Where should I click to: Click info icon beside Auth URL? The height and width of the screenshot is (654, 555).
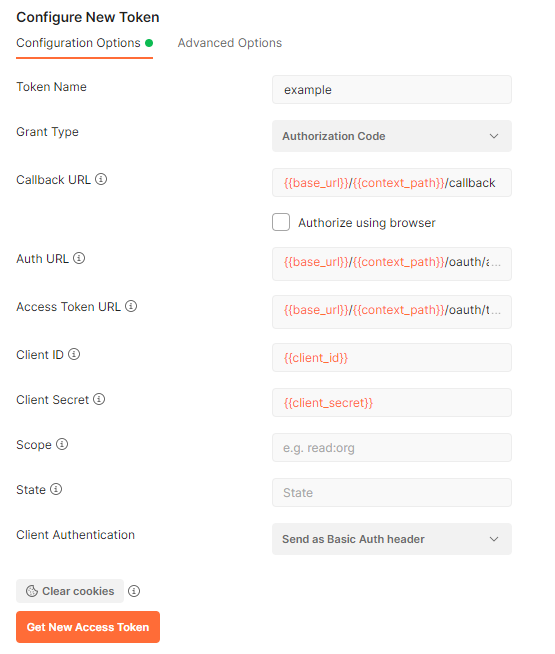(x=79, y=258)
